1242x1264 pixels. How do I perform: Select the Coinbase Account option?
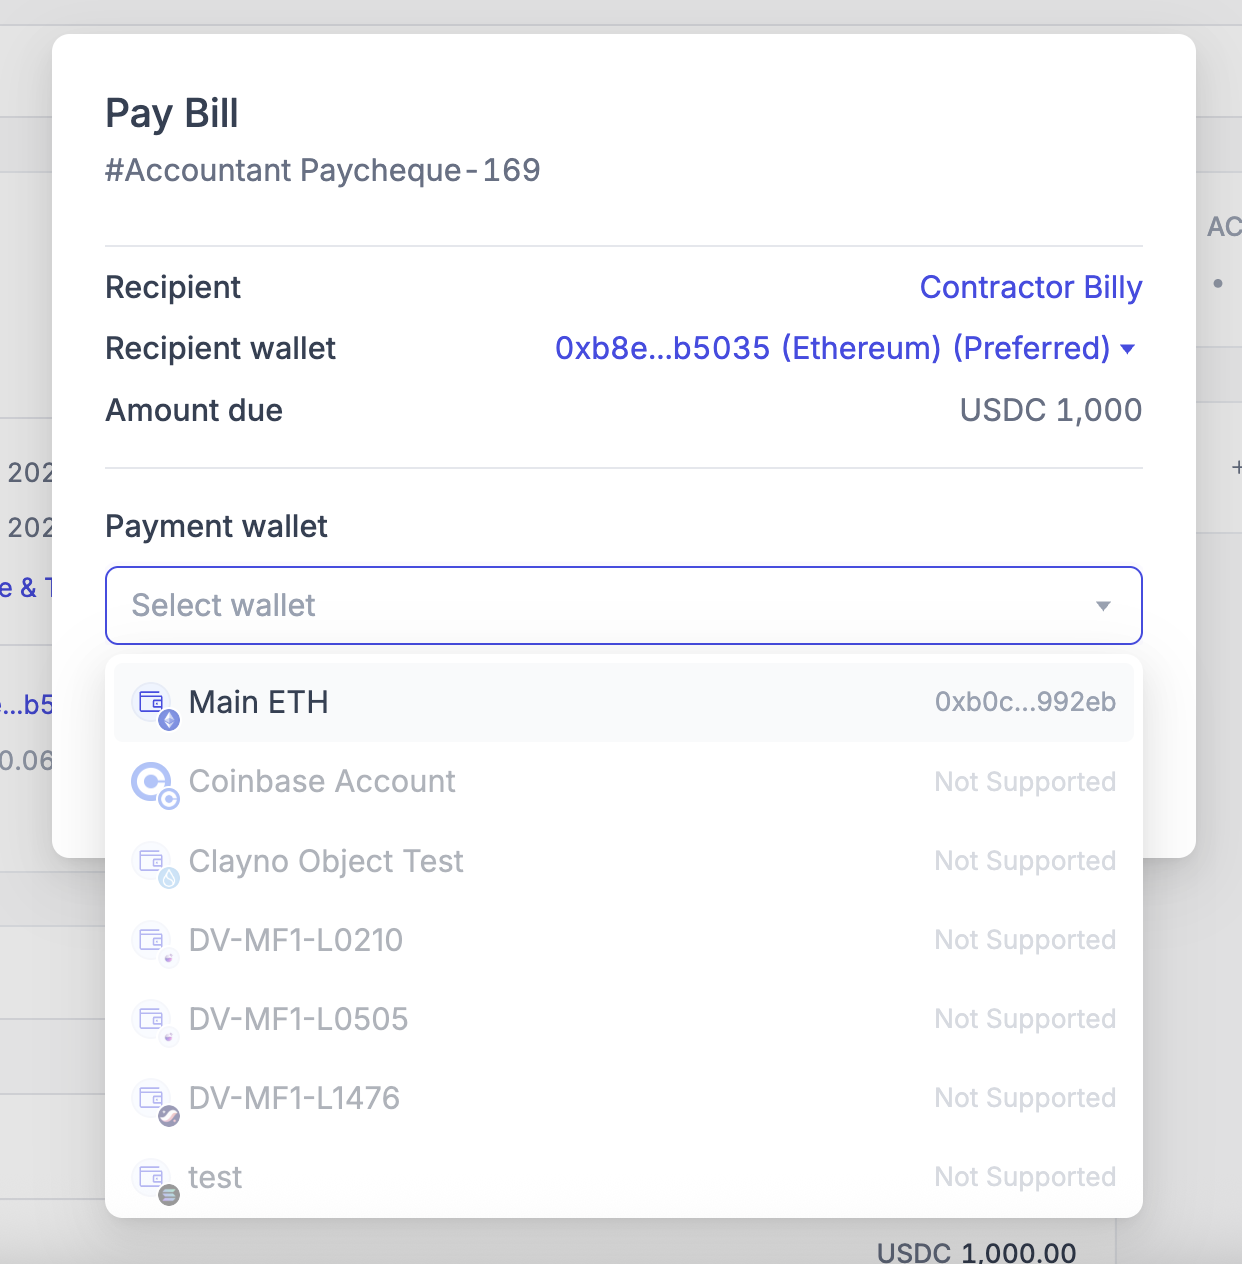pos(322,782)
